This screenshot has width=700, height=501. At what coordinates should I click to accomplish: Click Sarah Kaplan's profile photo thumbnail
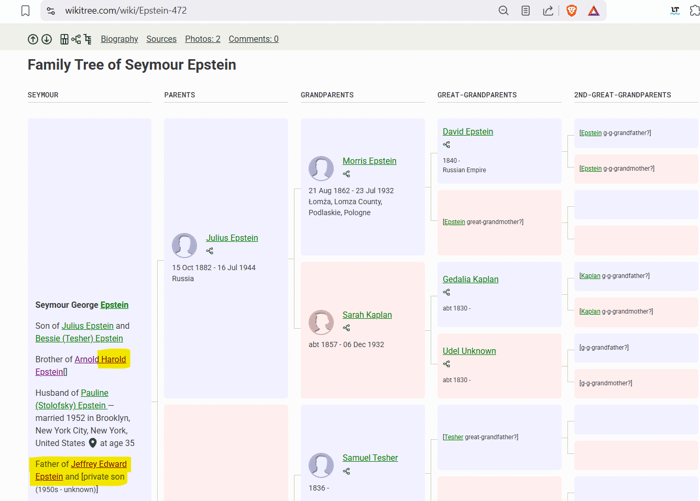point(321,322)
